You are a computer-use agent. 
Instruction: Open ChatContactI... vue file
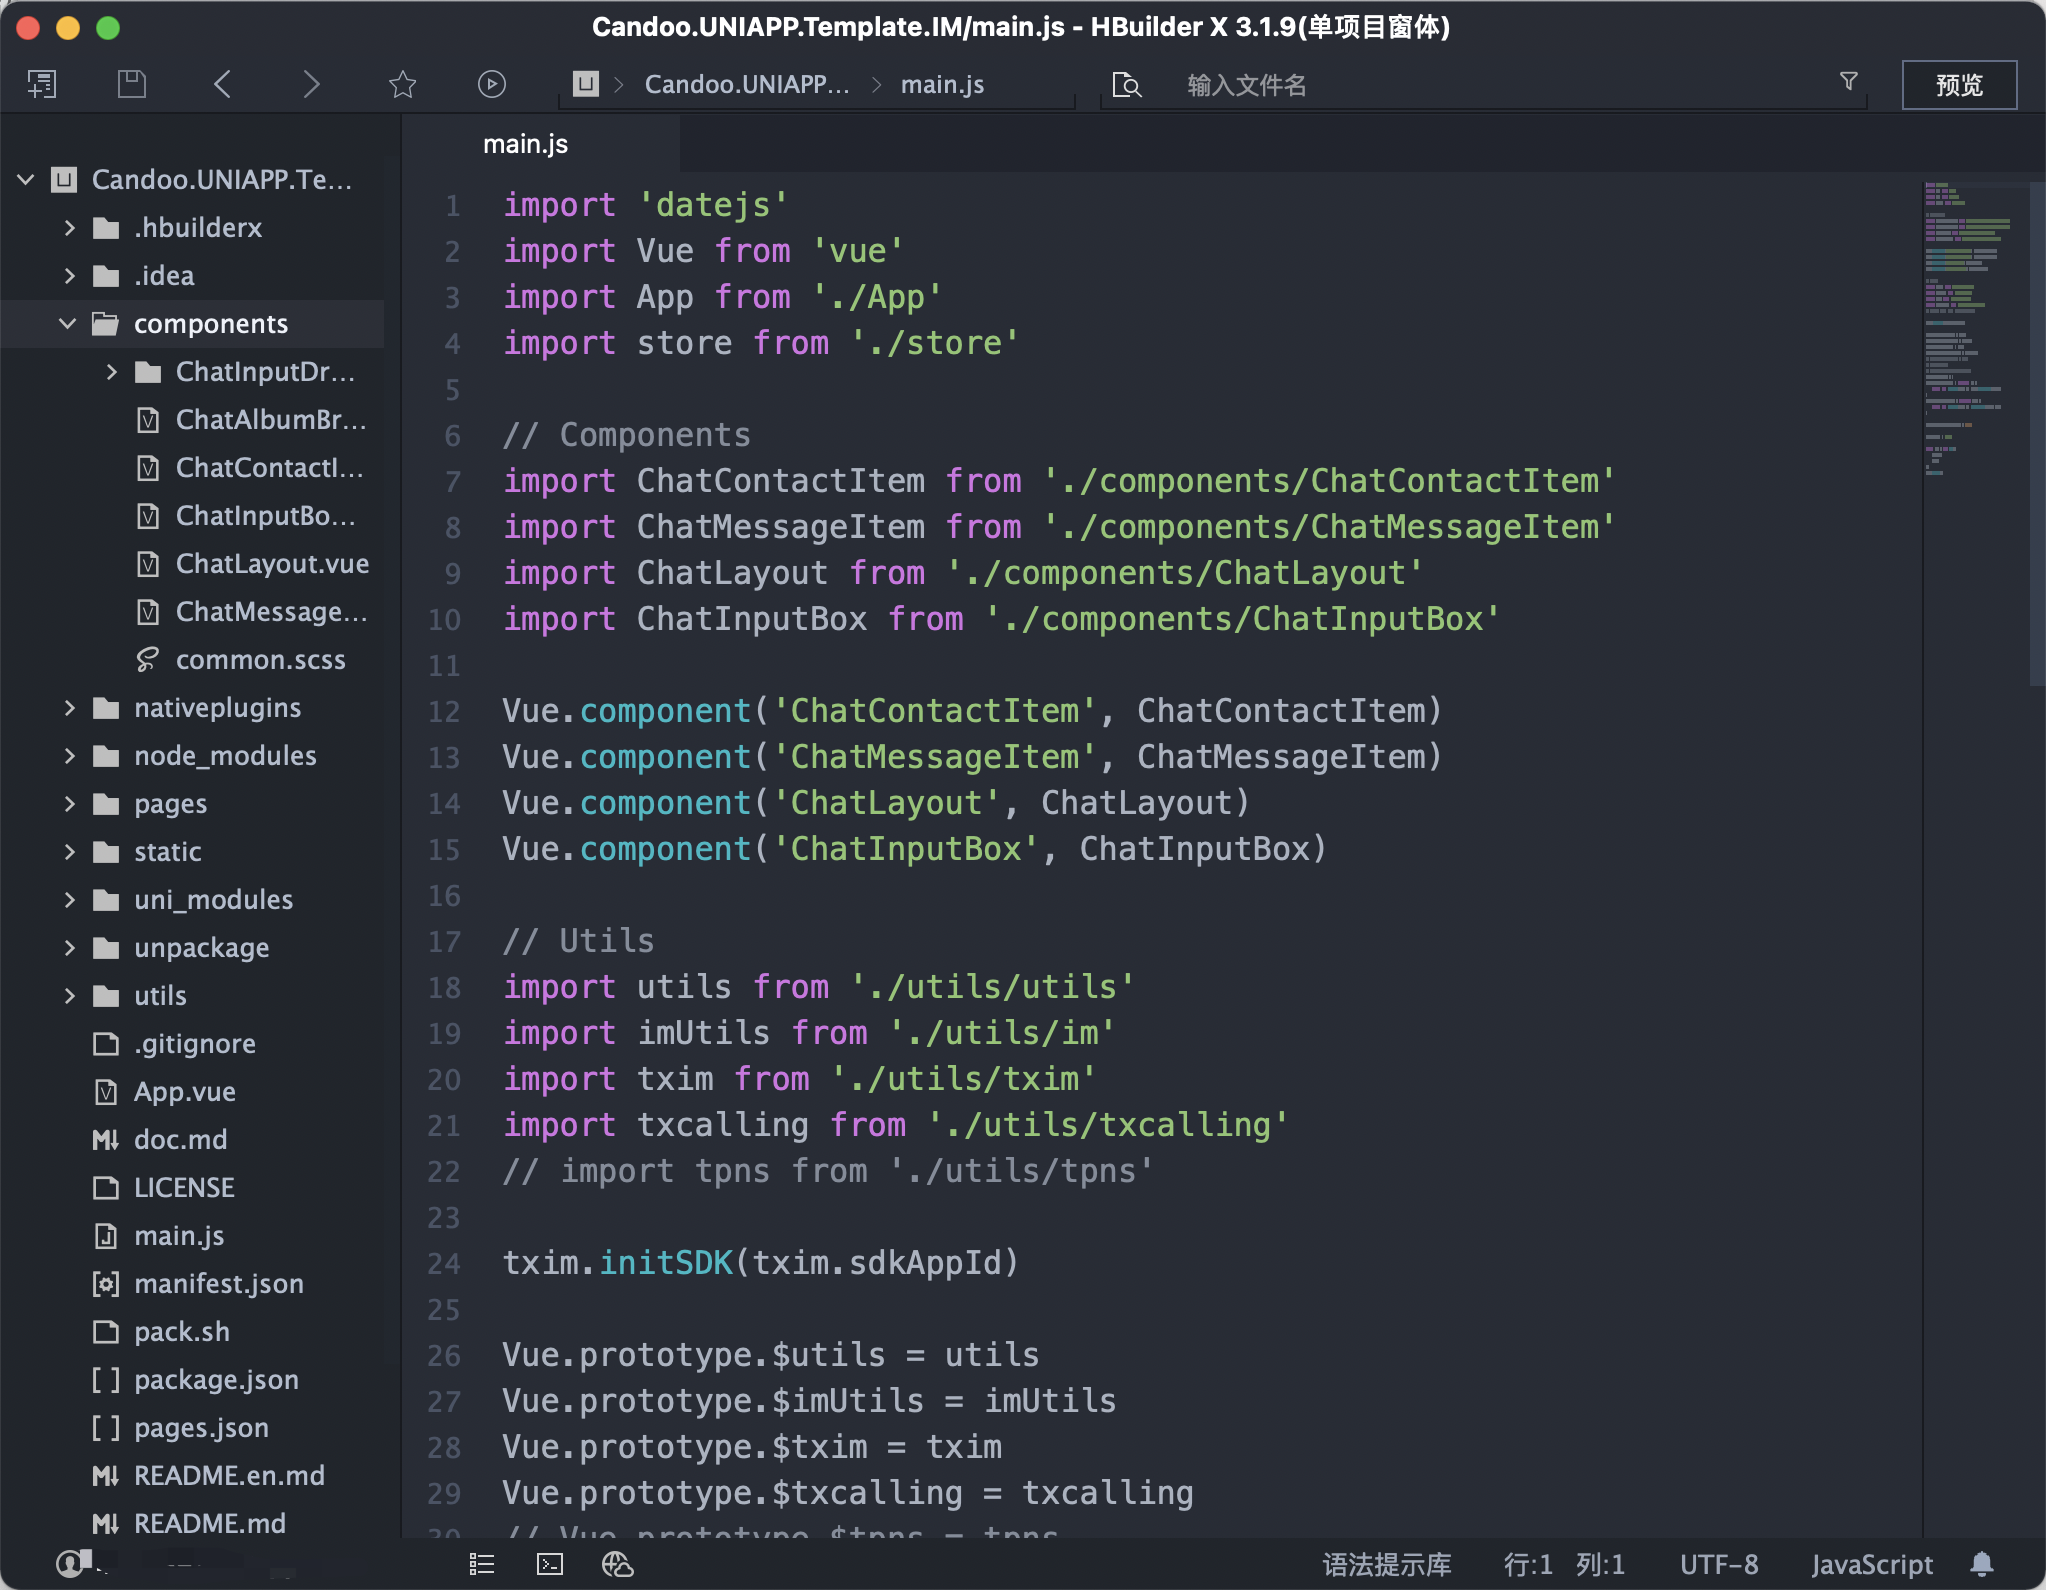click(269, 468)
